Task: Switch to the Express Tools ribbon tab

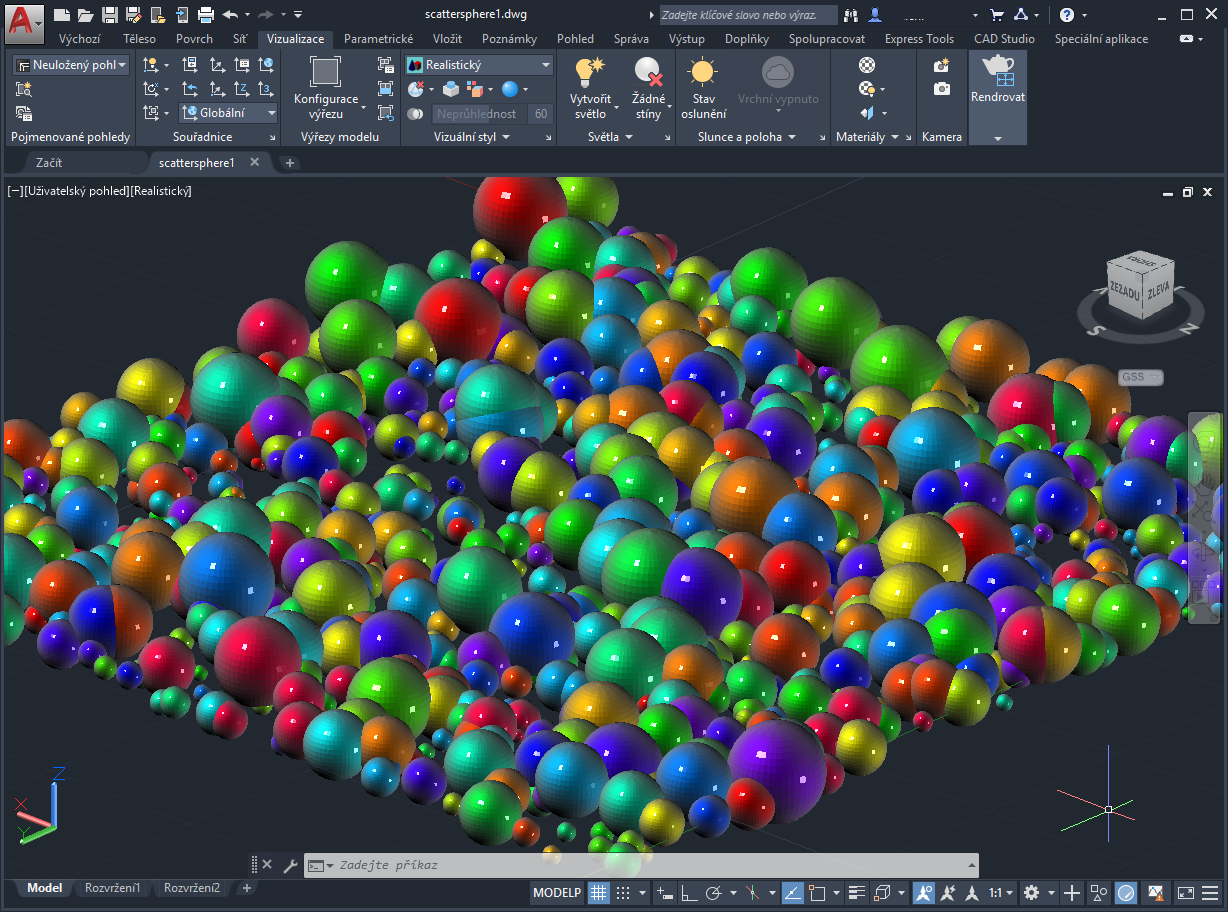Action: click(x=919, y=39)
